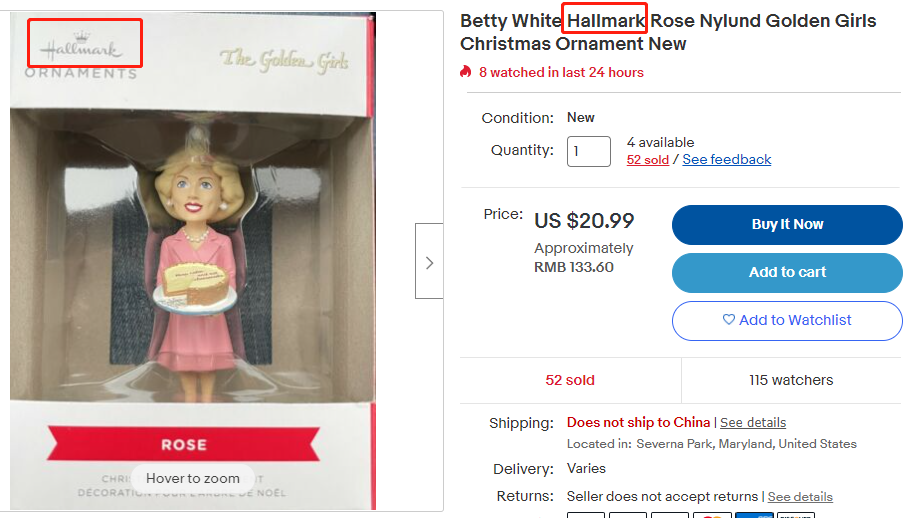Click The Golden Girls logo on the box
Screen dimensions: 909x518
285,60
